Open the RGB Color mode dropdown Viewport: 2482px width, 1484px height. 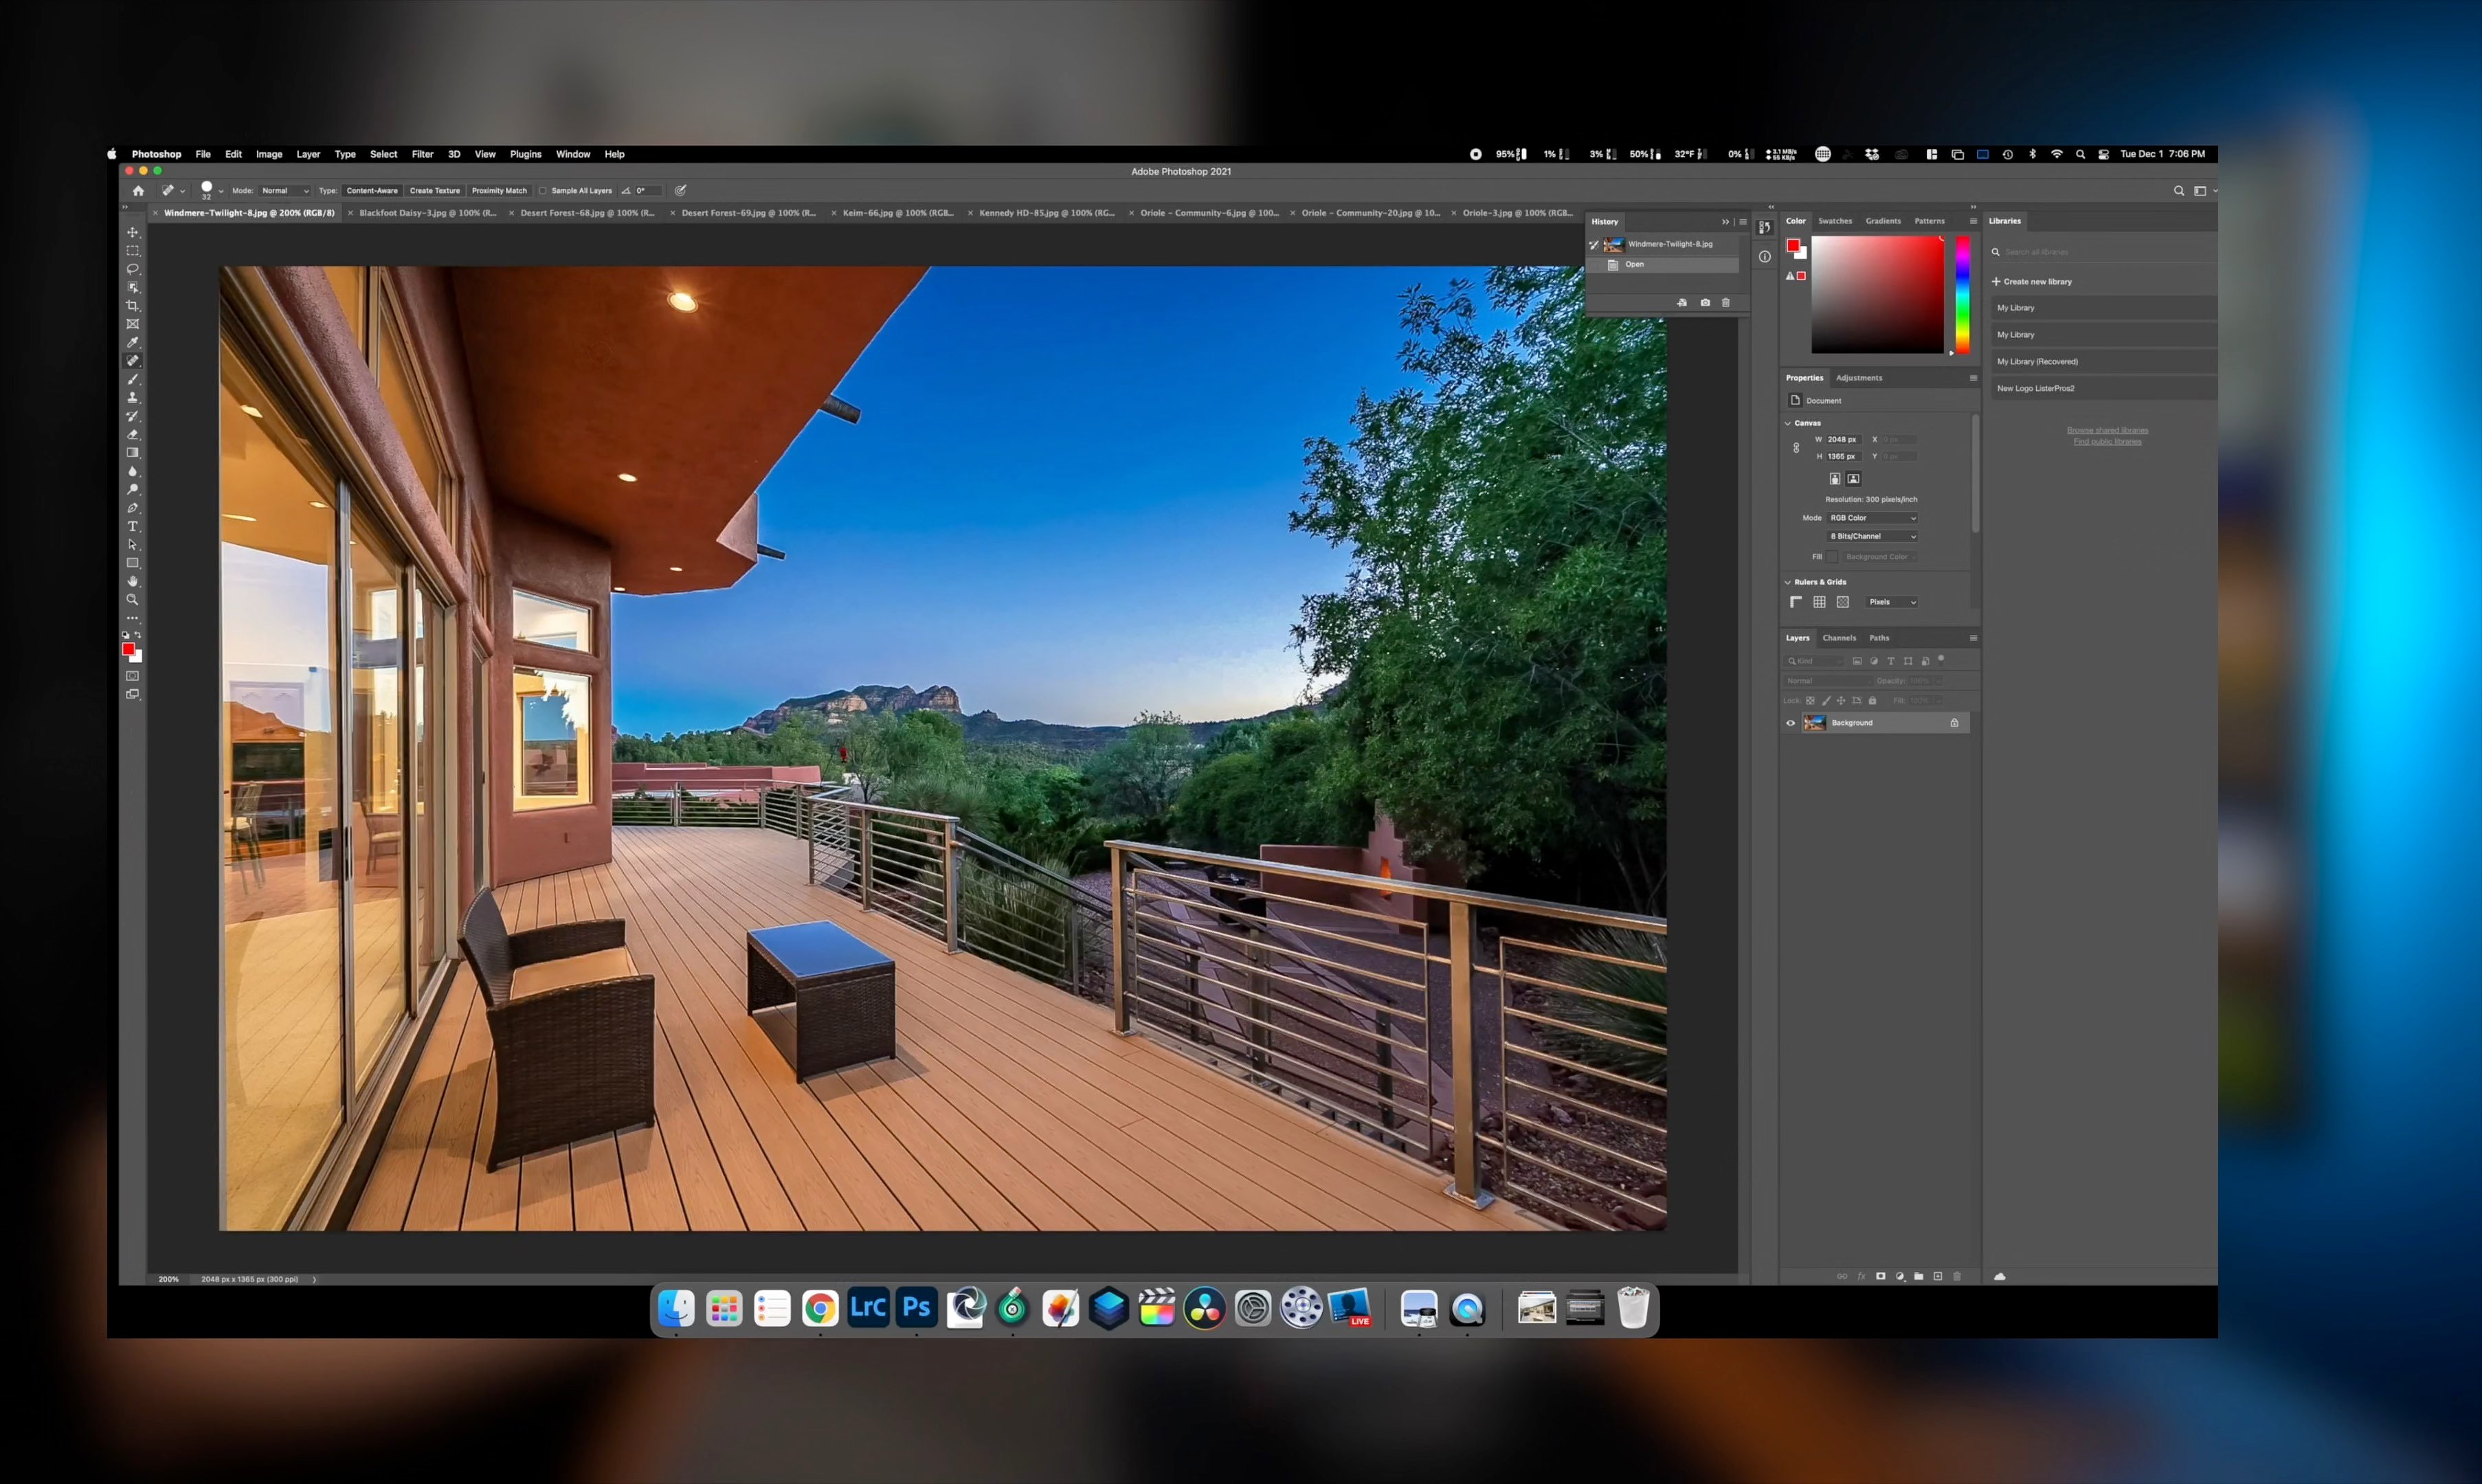pos(1873,518)
